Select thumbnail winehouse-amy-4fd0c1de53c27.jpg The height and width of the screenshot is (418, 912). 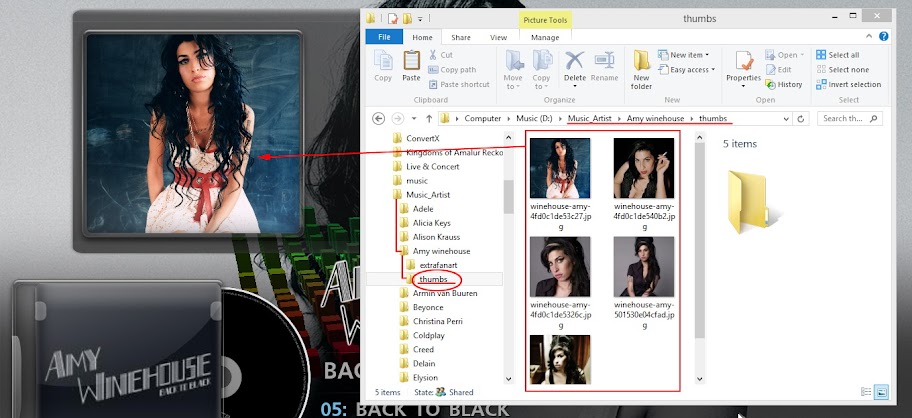[560, 184]
